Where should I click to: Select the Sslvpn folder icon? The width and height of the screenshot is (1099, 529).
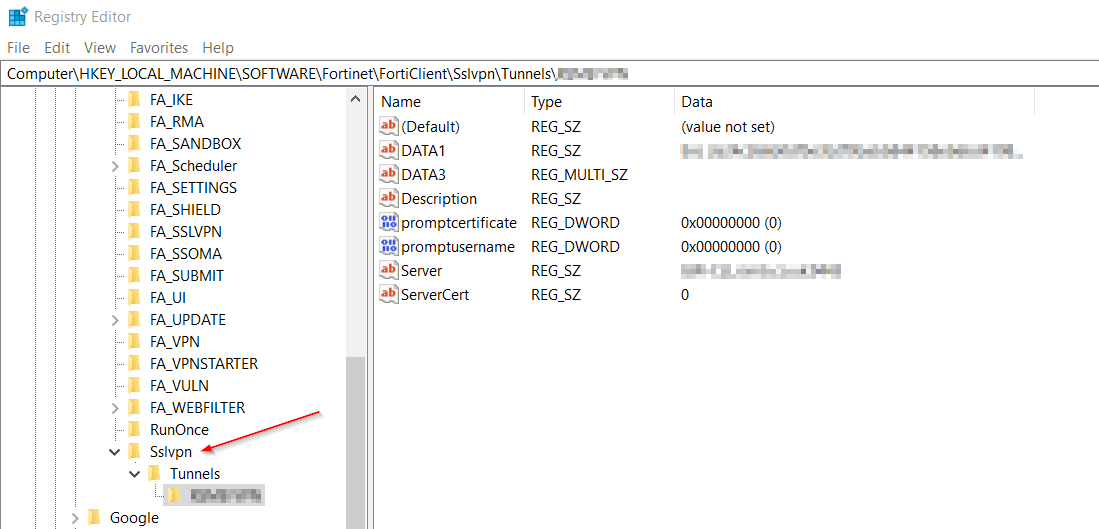click(135, 452)
